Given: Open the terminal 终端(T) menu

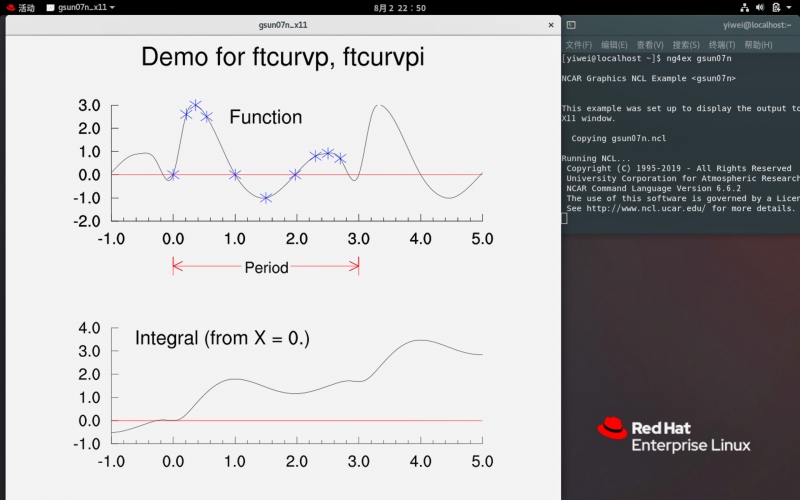Looking at the screenshot, I should [722, 45].
